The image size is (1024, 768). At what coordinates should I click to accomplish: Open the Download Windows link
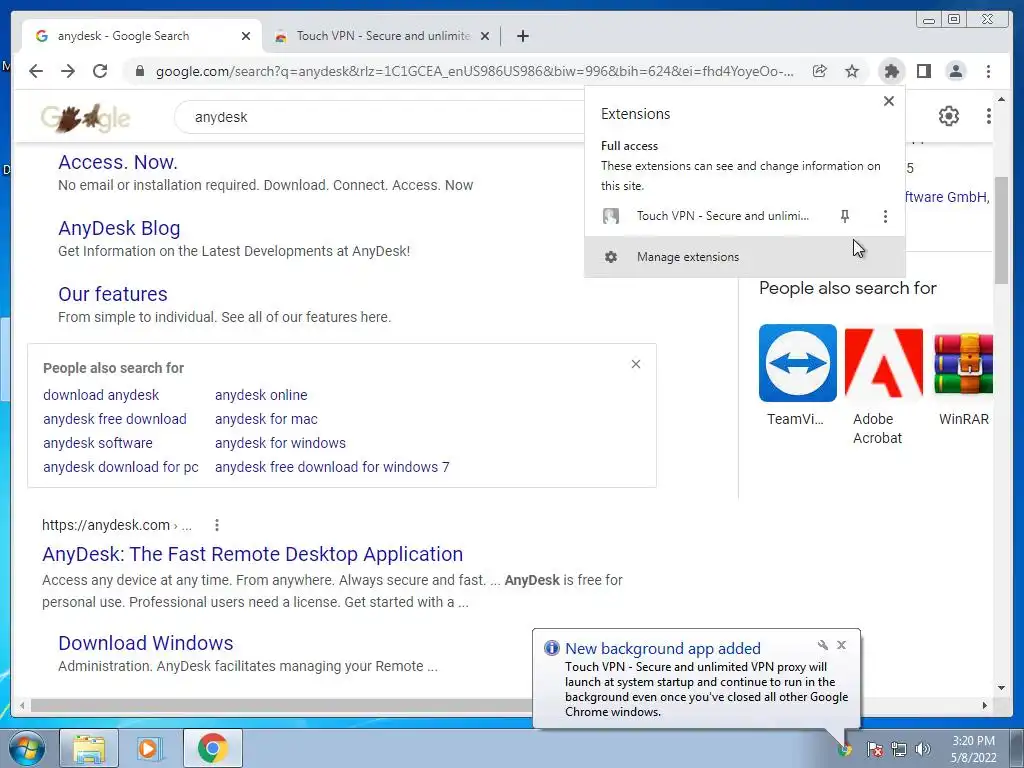click(x=146, y=643)
